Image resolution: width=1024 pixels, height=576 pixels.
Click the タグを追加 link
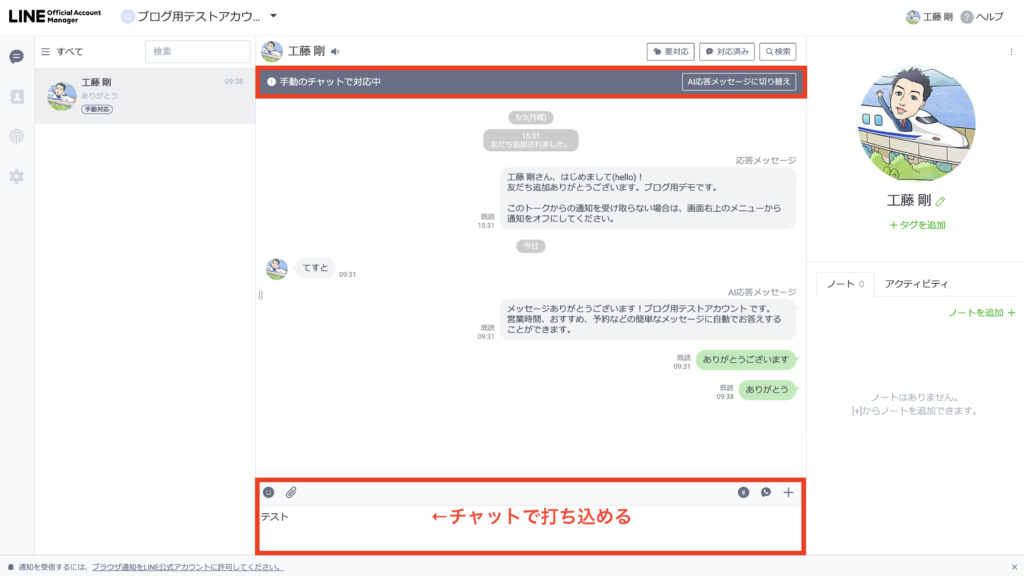tap(917, 225)
